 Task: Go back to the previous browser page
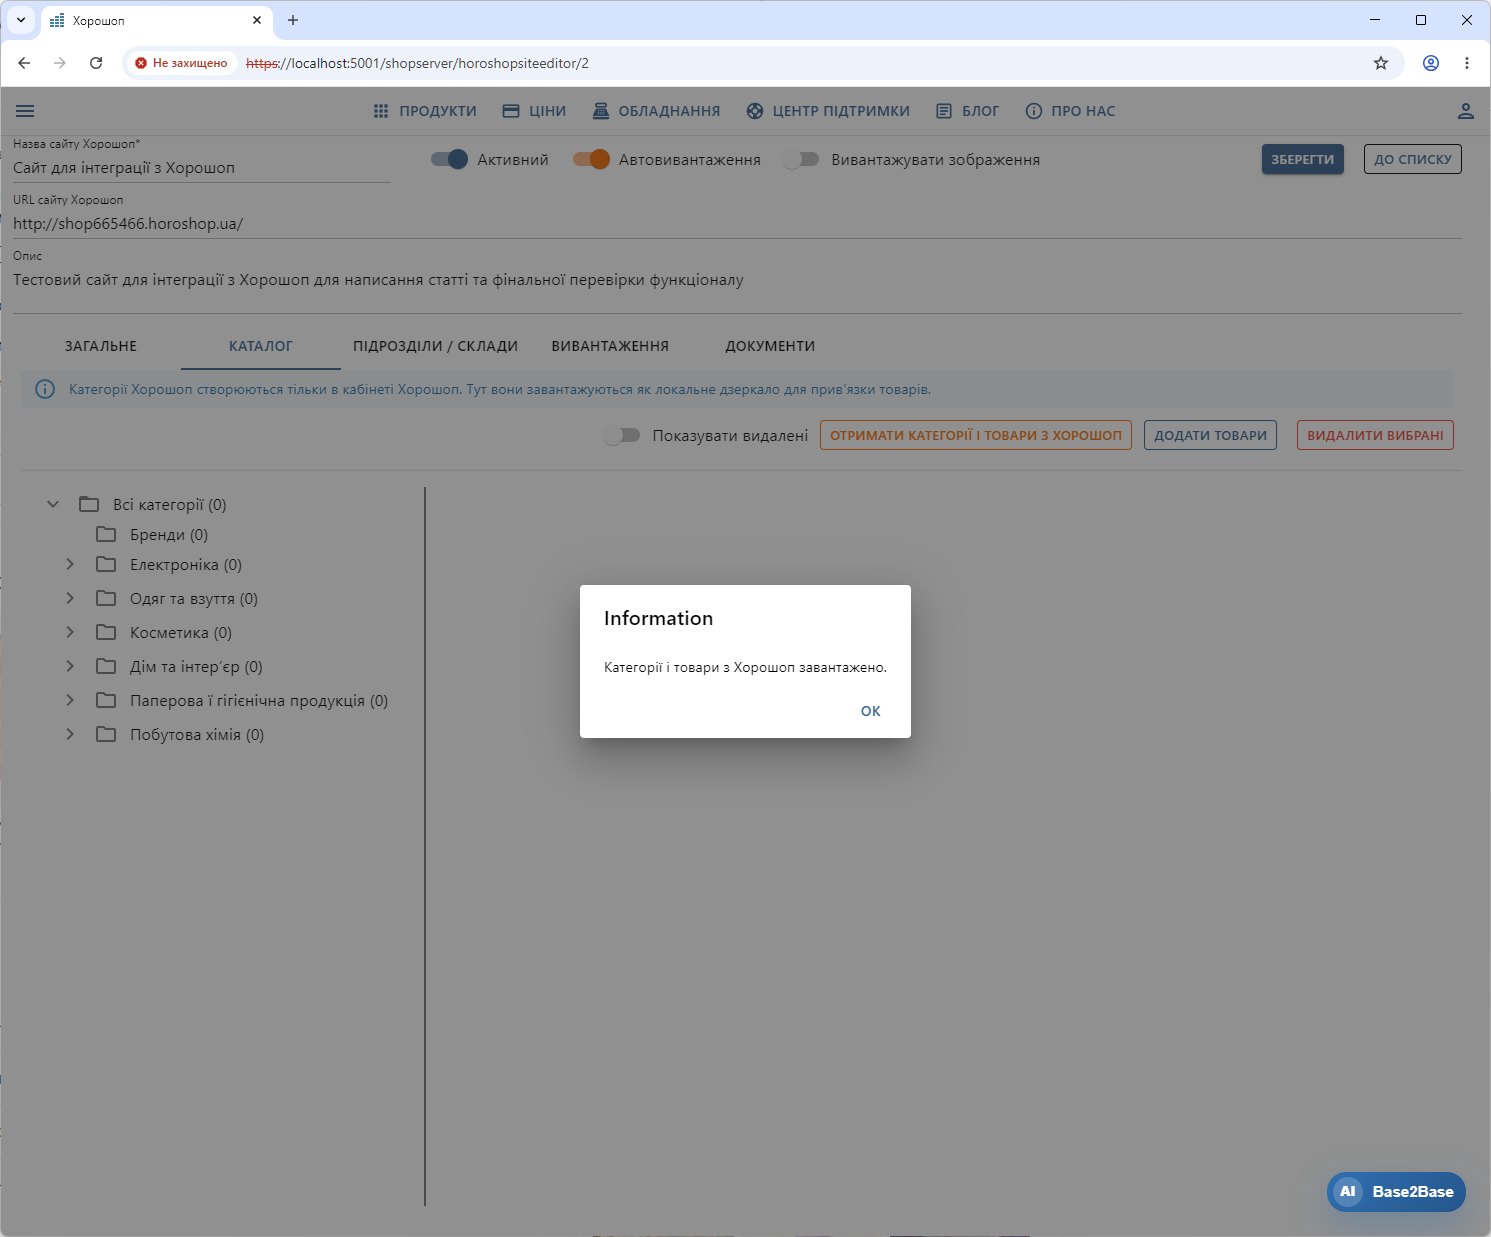click(x=24, y=63)
